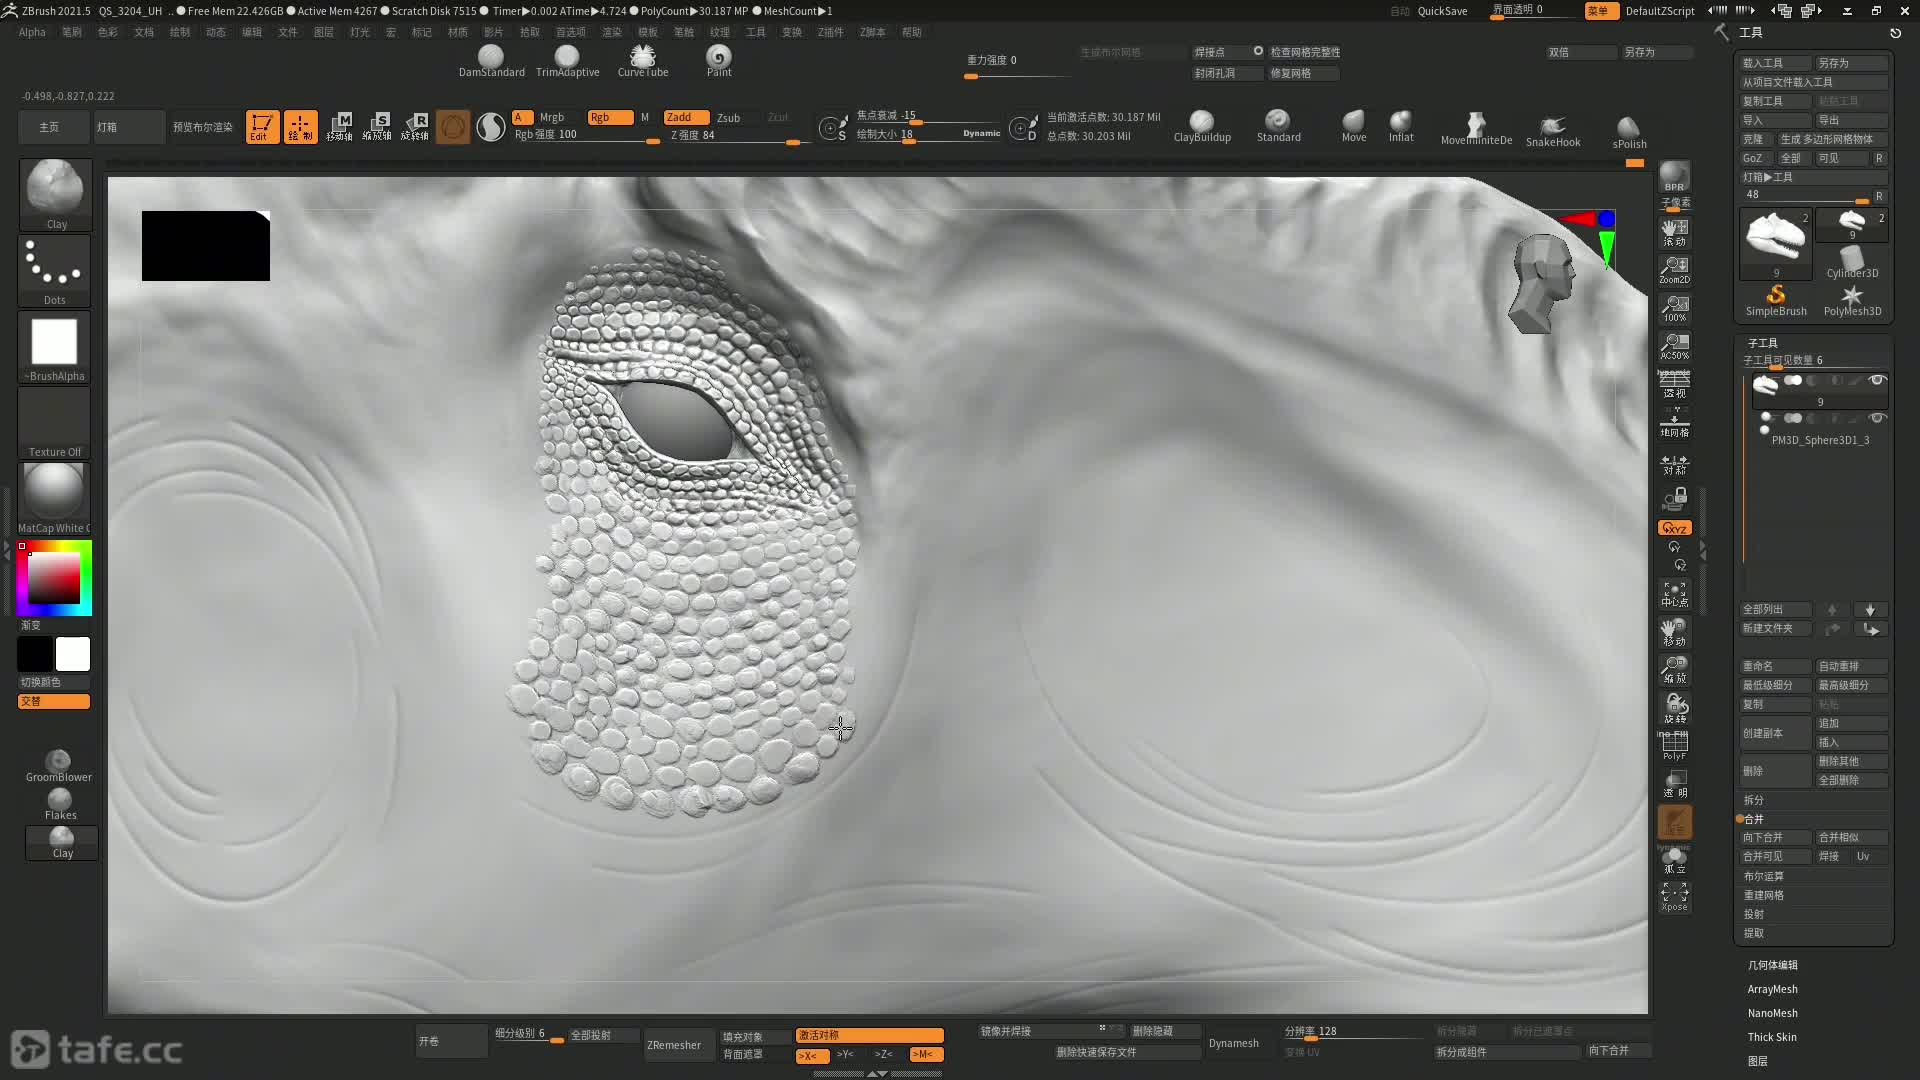Select the Rotate axis (R) tool

[x=415, y=127]
